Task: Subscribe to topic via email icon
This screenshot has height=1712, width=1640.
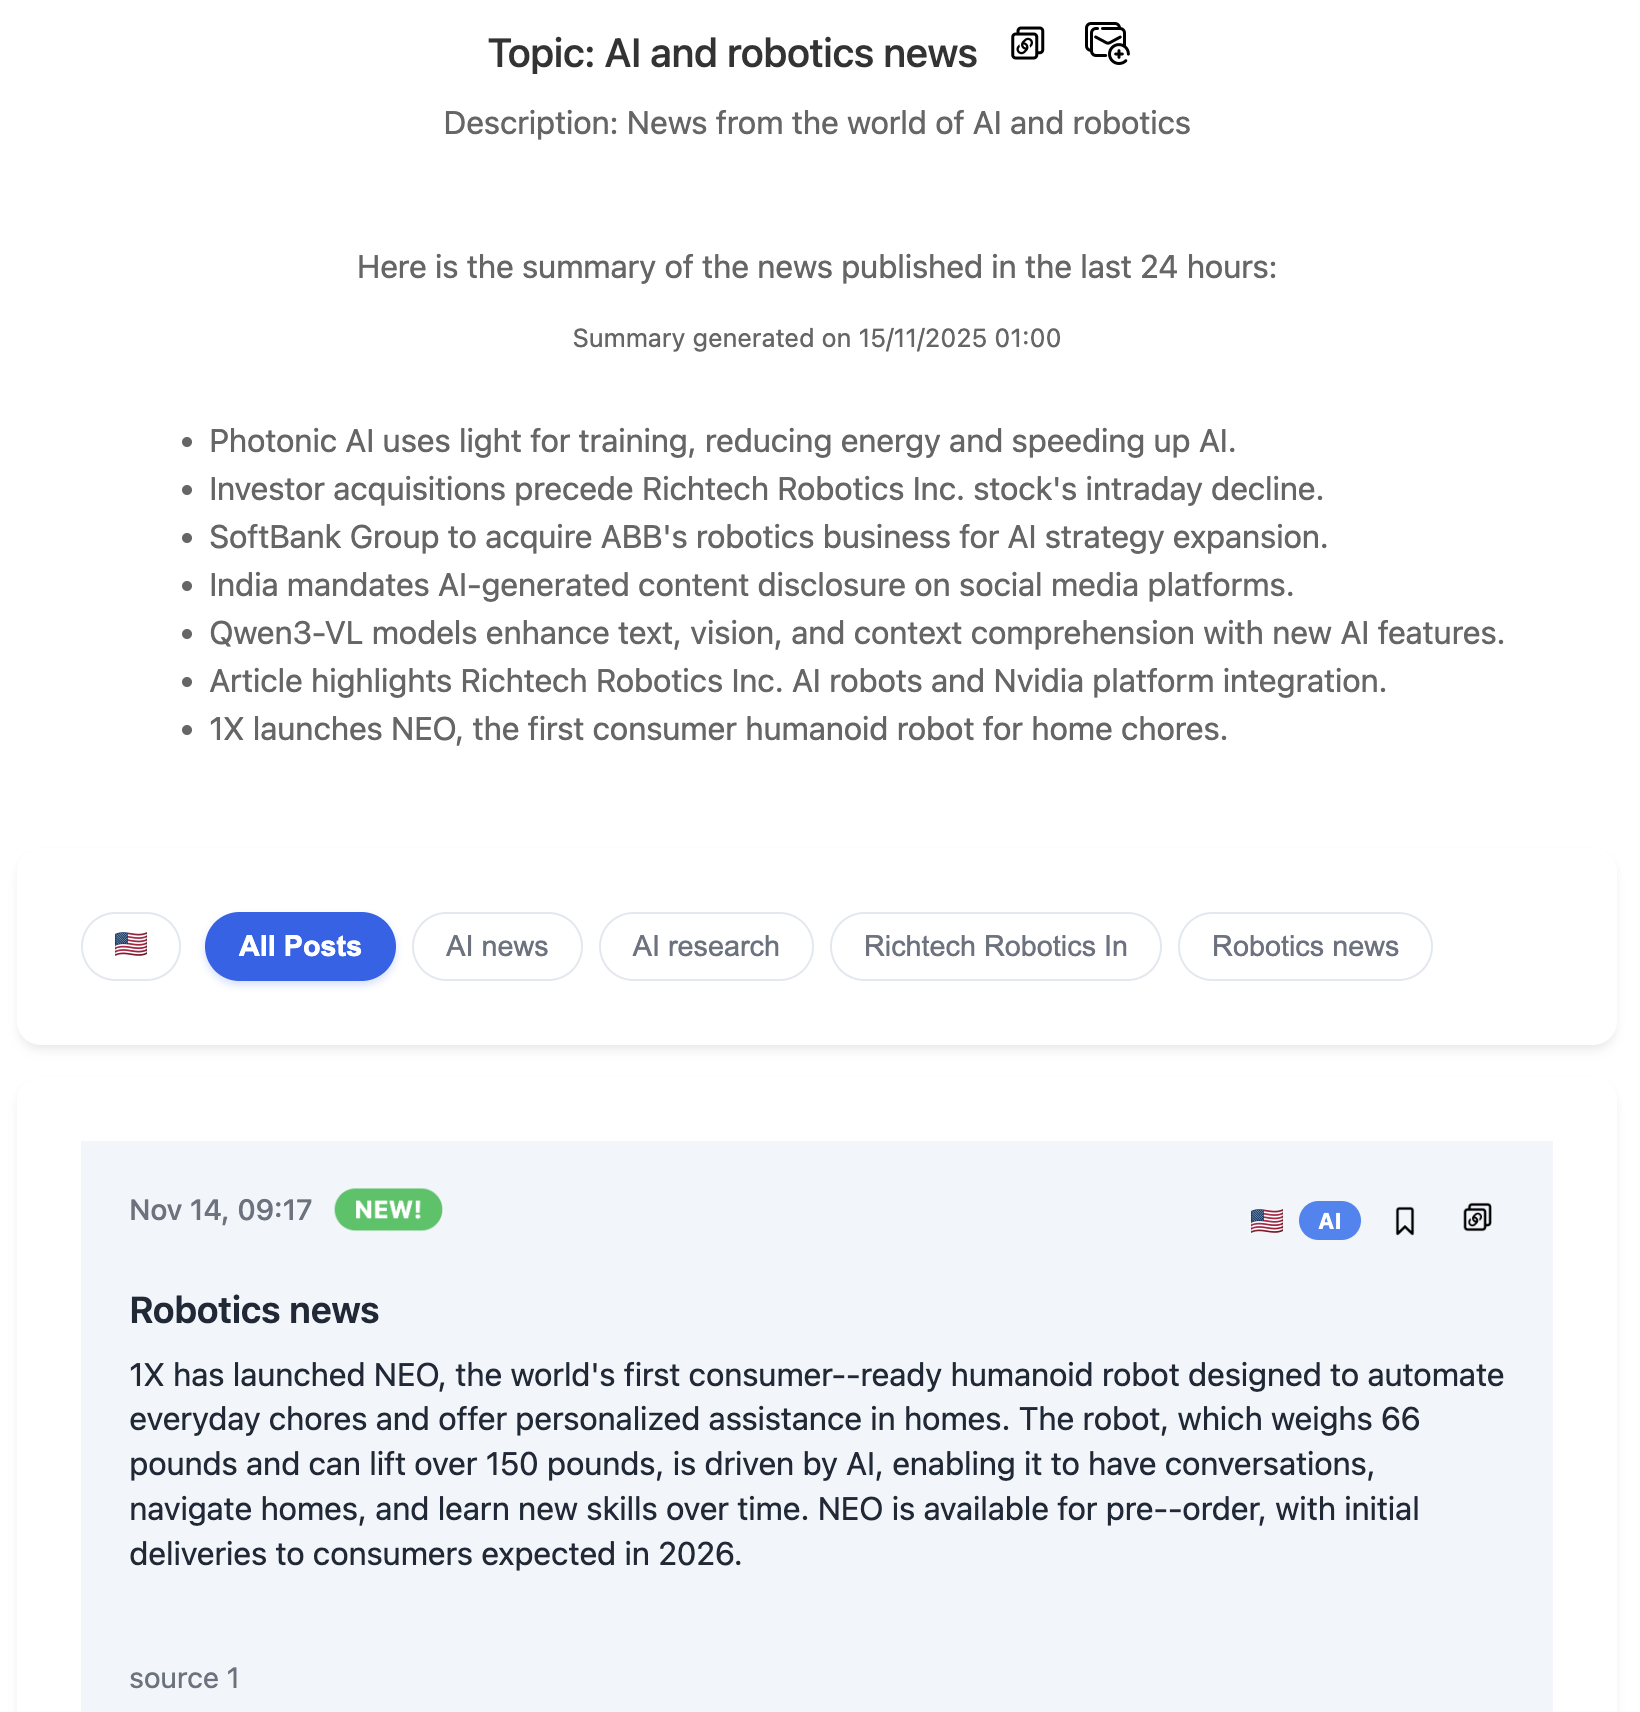Action: (1106, 44)
